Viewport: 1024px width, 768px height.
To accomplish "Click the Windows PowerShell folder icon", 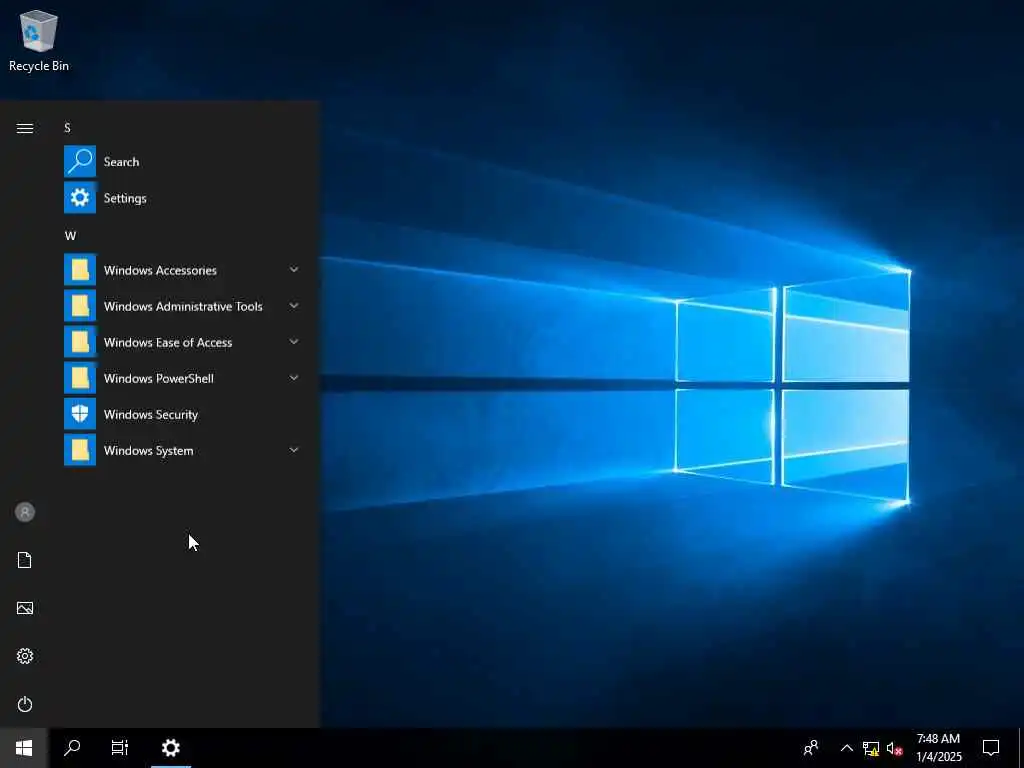I will (x=80, y=378).
